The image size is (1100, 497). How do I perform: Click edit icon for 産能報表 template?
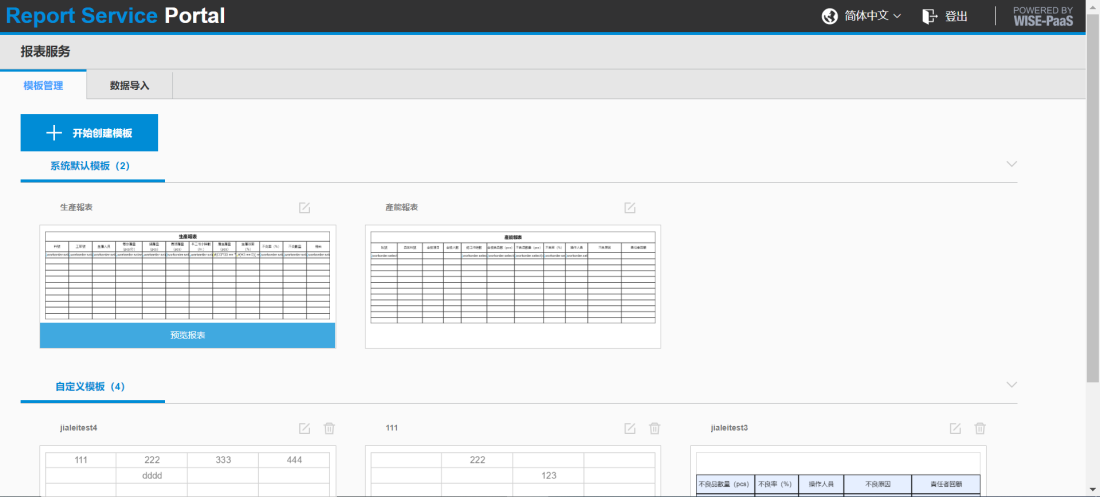click(x=630, y=208)
